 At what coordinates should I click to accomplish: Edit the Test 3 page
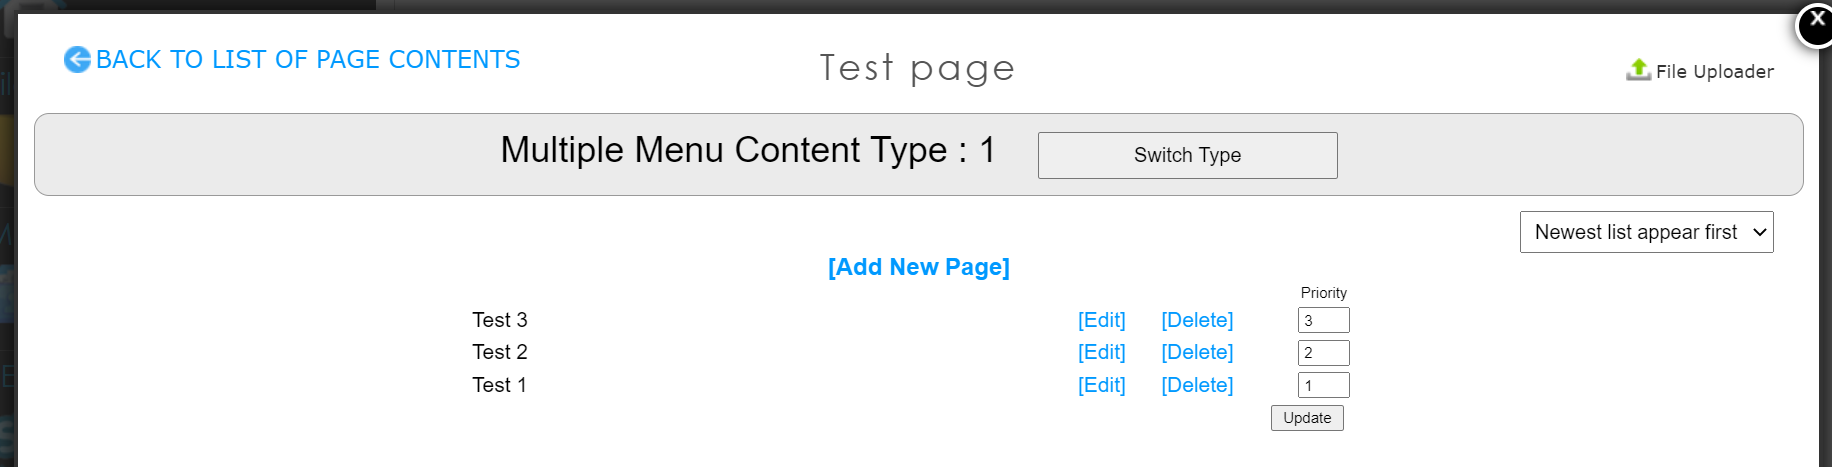[x=1101, y=320]
